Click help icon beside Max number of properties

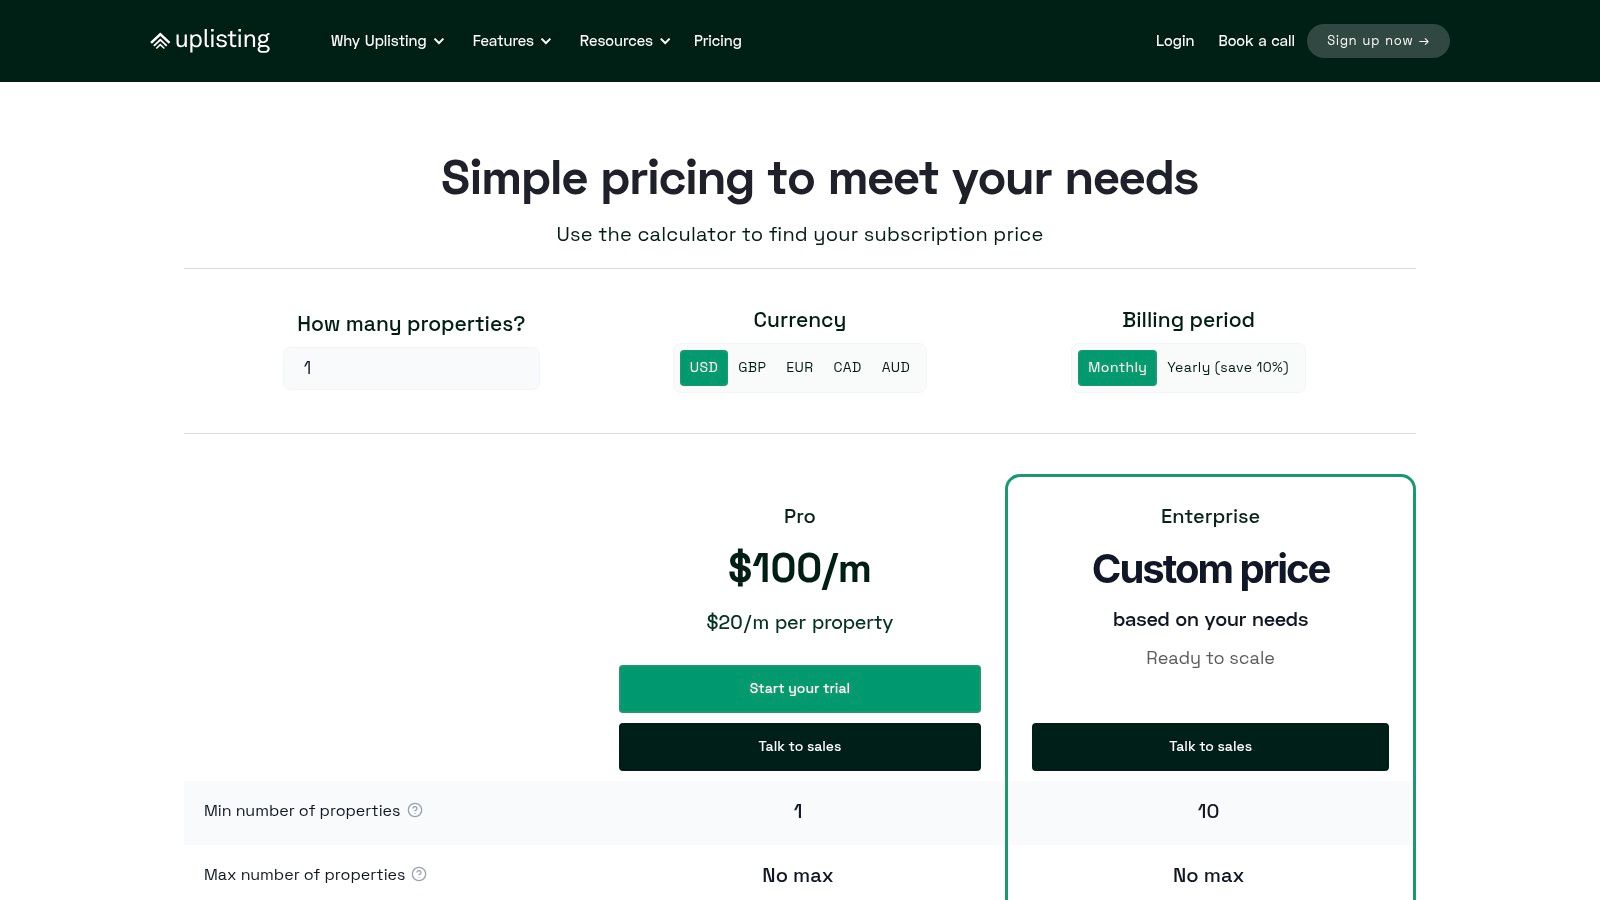[419, 874]
